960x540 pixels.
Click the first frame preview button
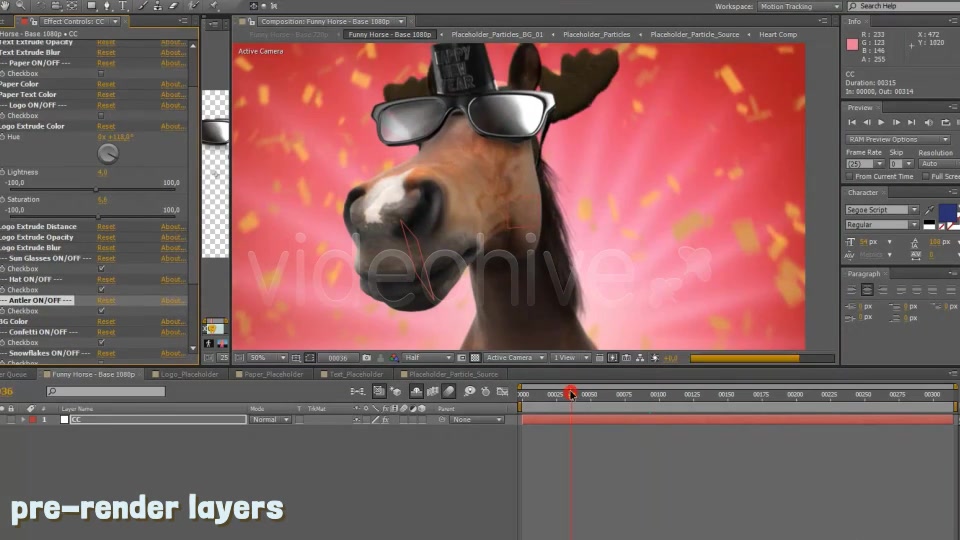point(852,122)
